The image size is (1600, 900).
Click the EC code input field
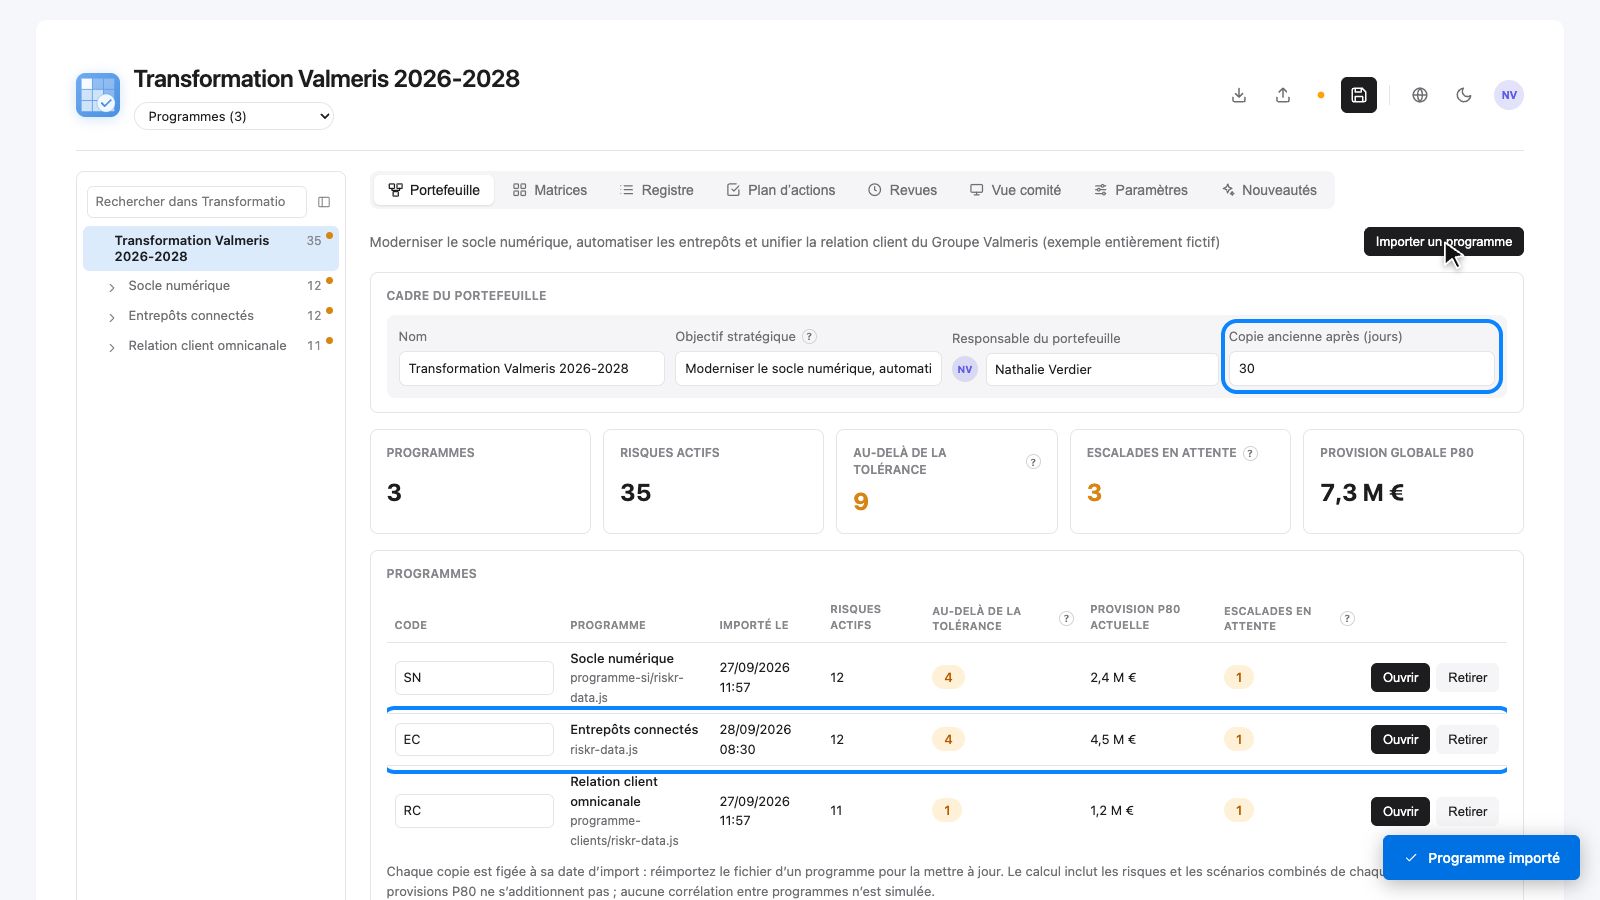(474, 739)
